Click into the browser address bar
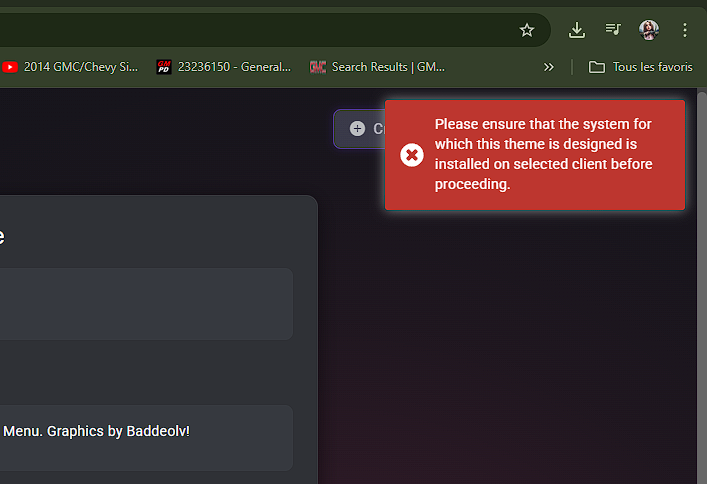This screenshot has height=484, width=707. (x=250, y=30)
